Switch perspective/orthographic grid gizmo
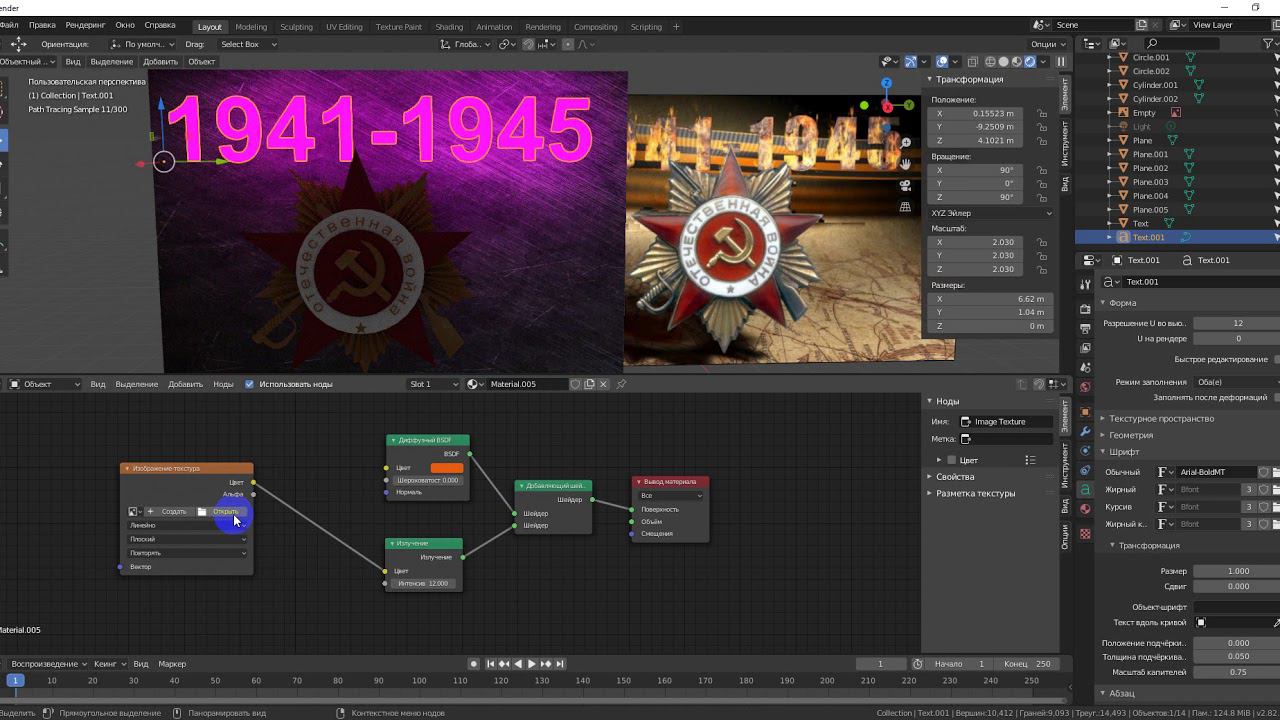Viewport: 1280px width, 720px height. click(905, 207)
